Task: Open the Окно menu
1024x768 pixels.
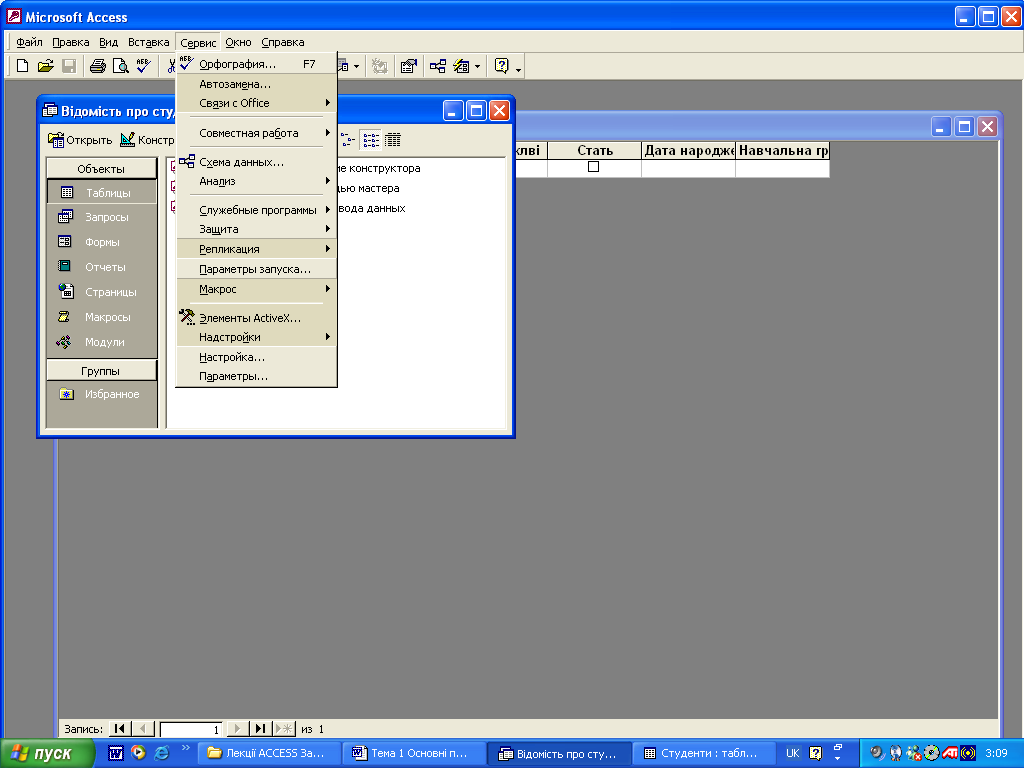Action: point(238,42)
